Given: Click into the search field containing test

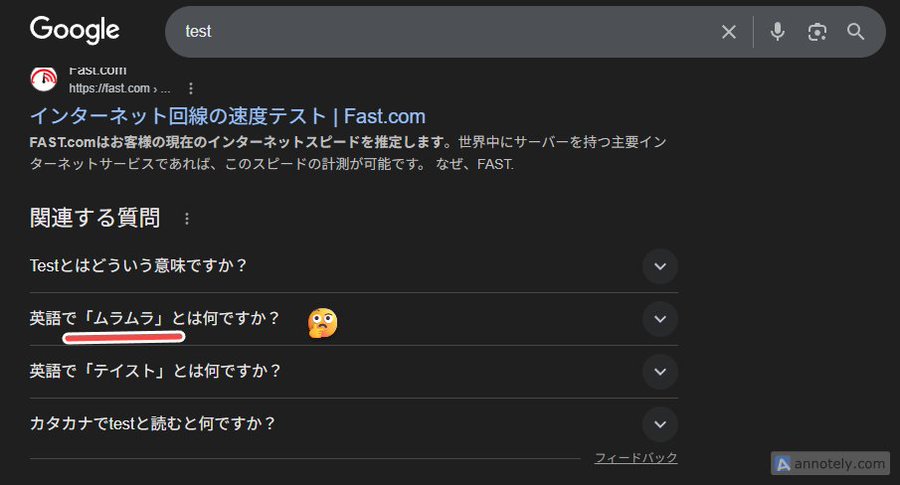Looking at the screenshot, I should click(440, 32).
